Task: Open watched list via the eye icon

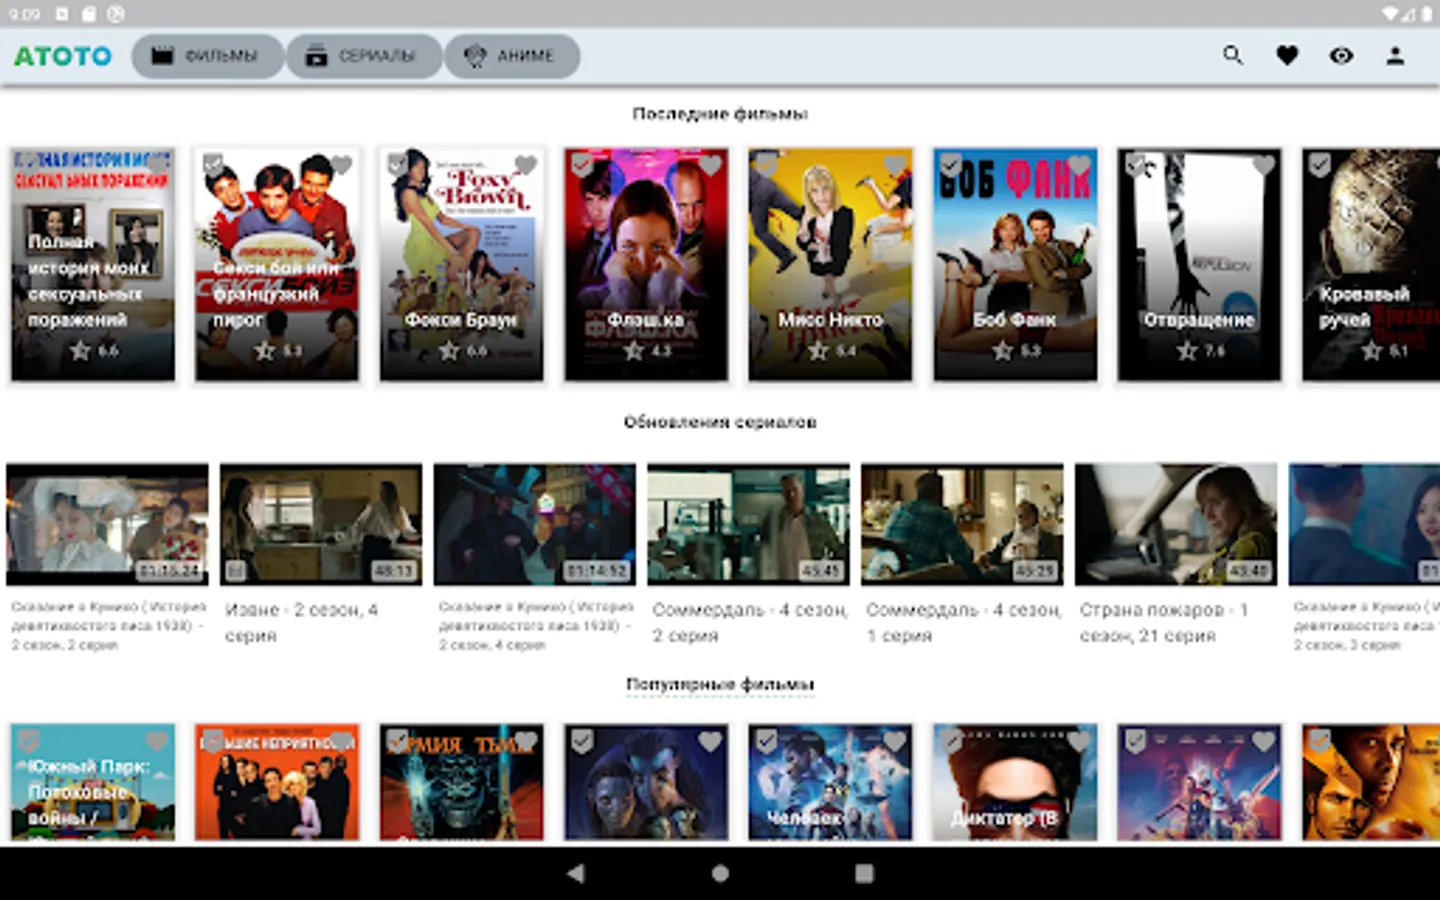Action: click(1341, 55)
